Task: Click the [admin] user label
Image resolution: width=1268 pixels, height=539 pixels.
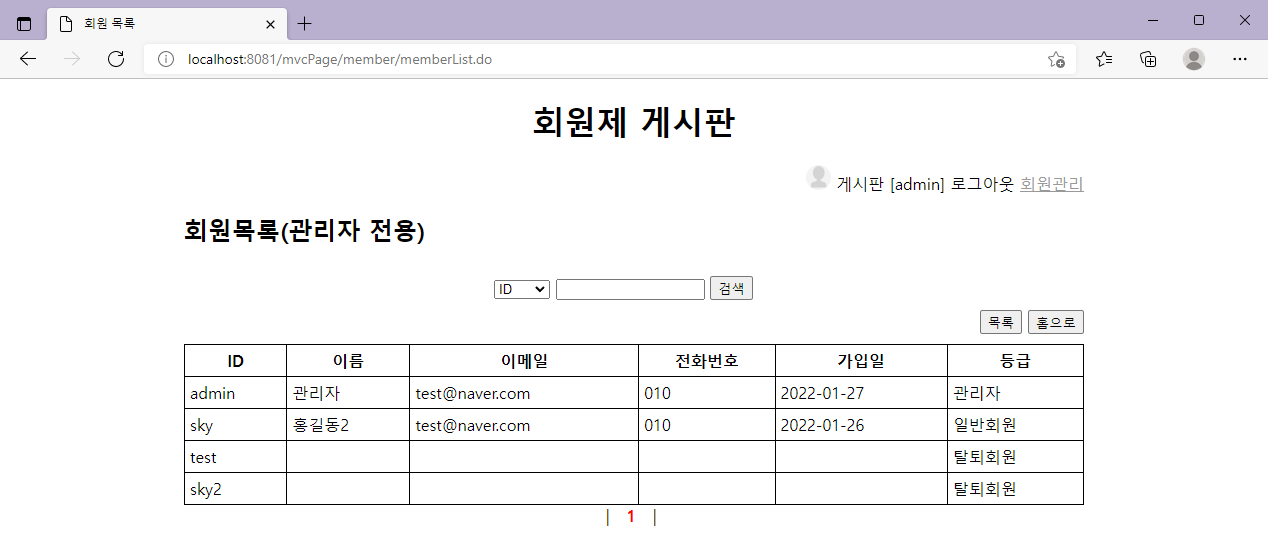Action: (x=917, y=184)
